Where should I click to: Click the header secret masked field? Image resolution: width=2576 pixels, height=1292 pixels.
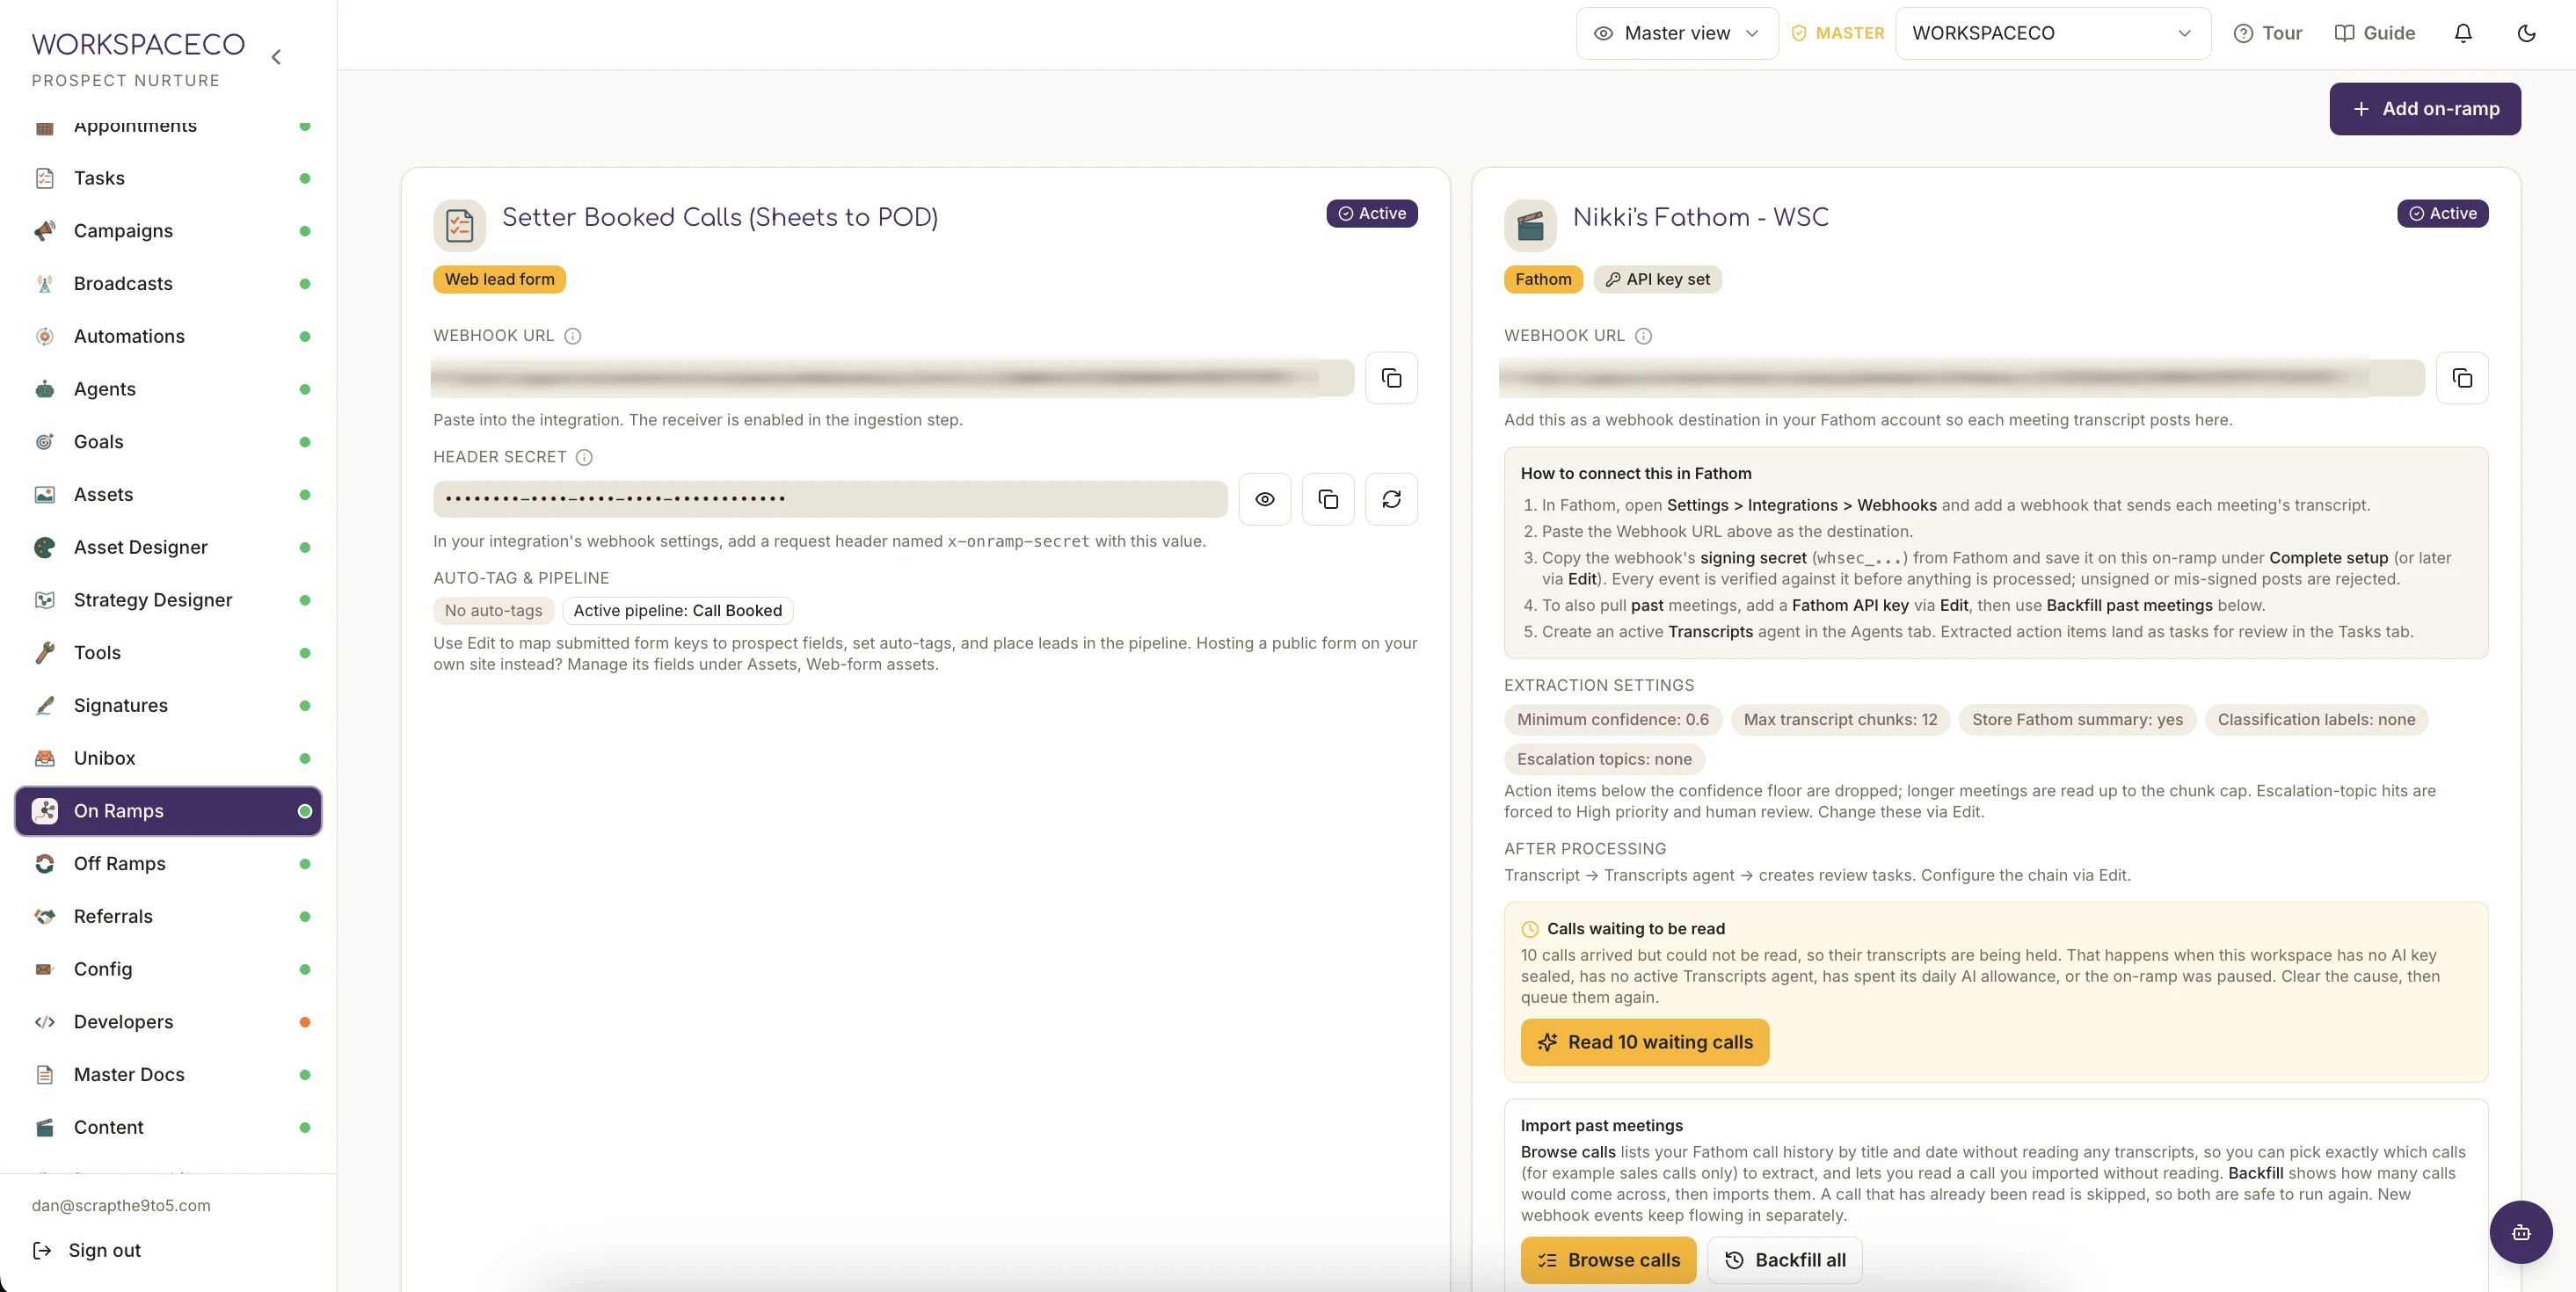[830, 499]
